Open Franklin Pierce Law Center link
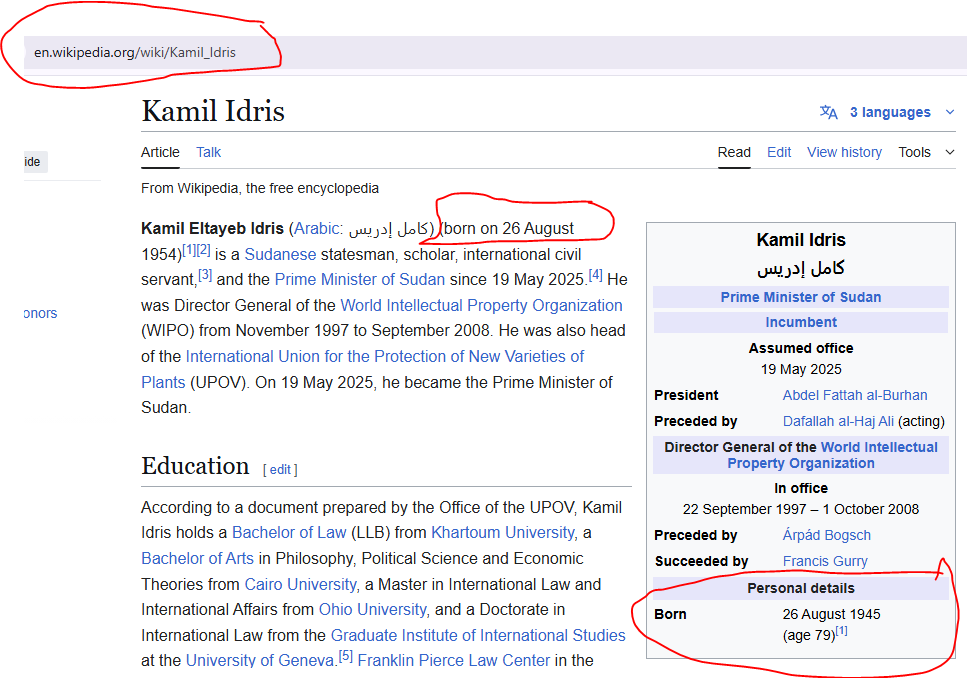The width and height of the screenshot is (967, 678). coord(453,660)
